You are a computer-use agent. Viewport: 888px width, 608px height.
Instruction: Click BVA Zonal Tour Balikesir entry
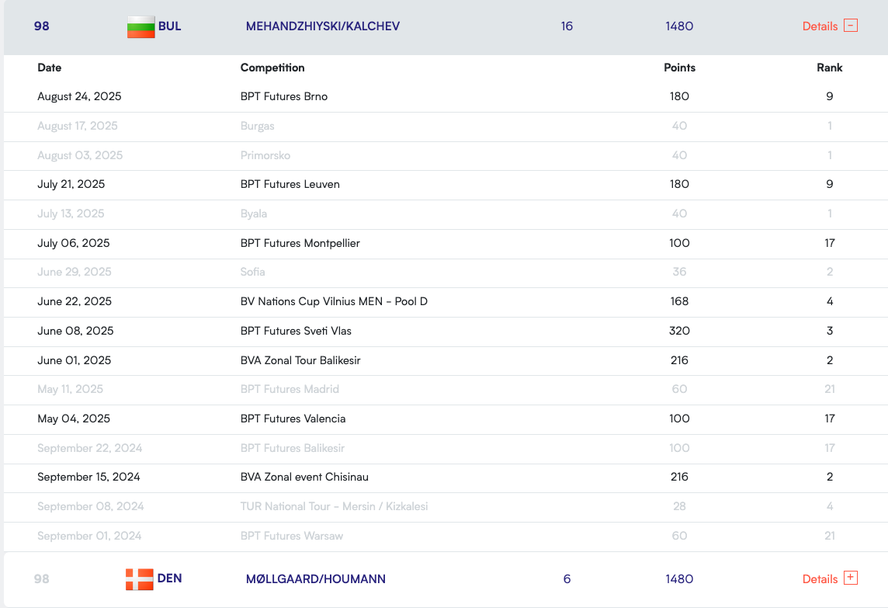click(x=300, y=360)
